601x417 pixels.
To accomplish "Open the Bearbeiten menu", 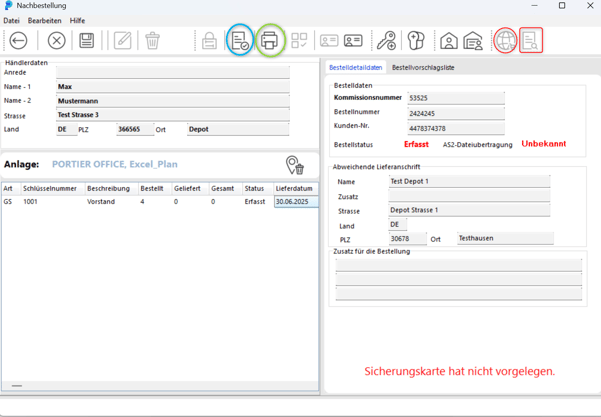I will pos(44,20).
